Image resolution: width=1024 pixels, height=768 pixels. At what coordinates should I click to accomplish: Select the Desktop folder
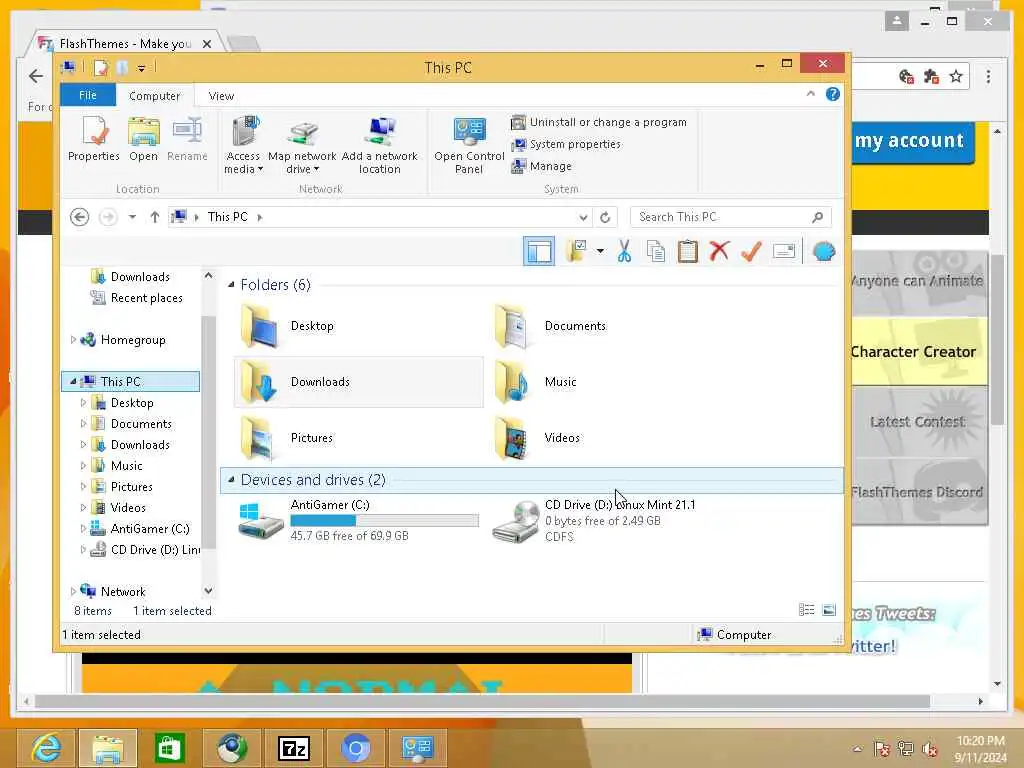click(x=358, y=326)
